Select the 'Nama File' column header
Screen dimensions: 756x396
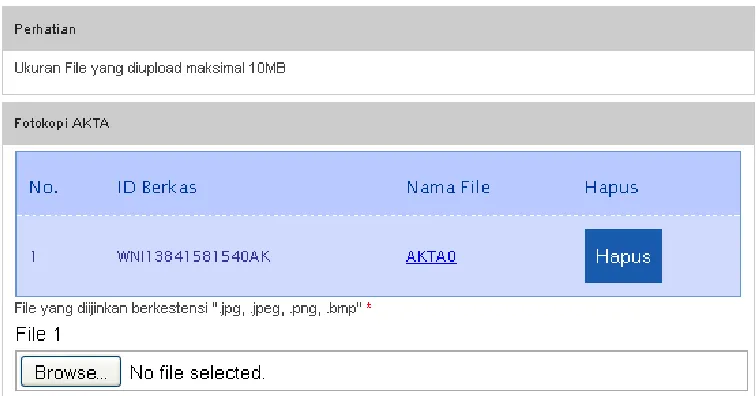[x=448, y=187]
